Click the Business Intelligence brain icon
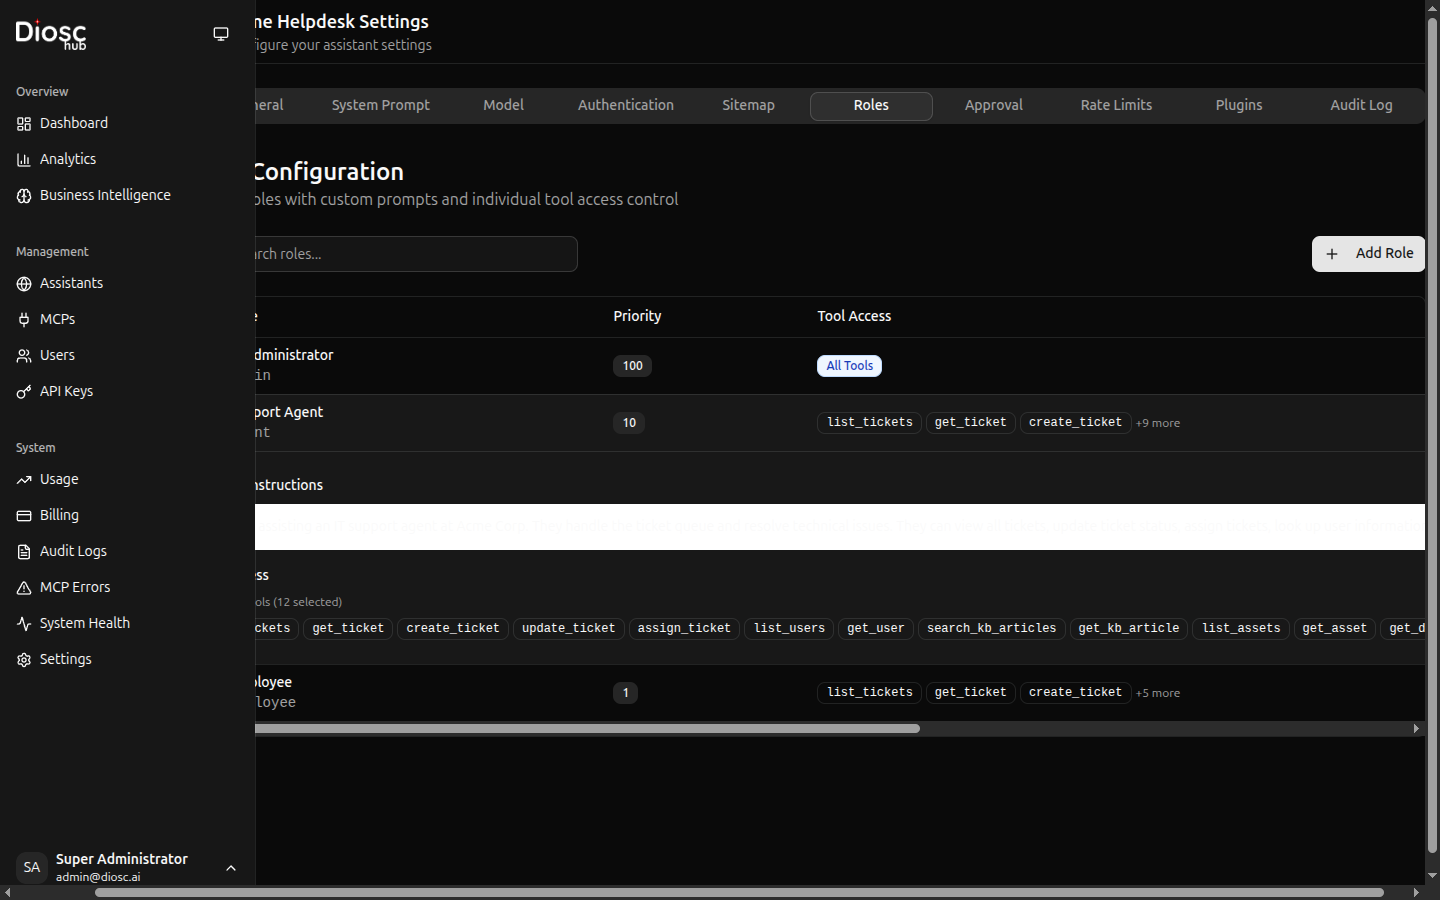Image resolution: width=1440 pixels, height=900 pixels. click(x=24, y=196)
